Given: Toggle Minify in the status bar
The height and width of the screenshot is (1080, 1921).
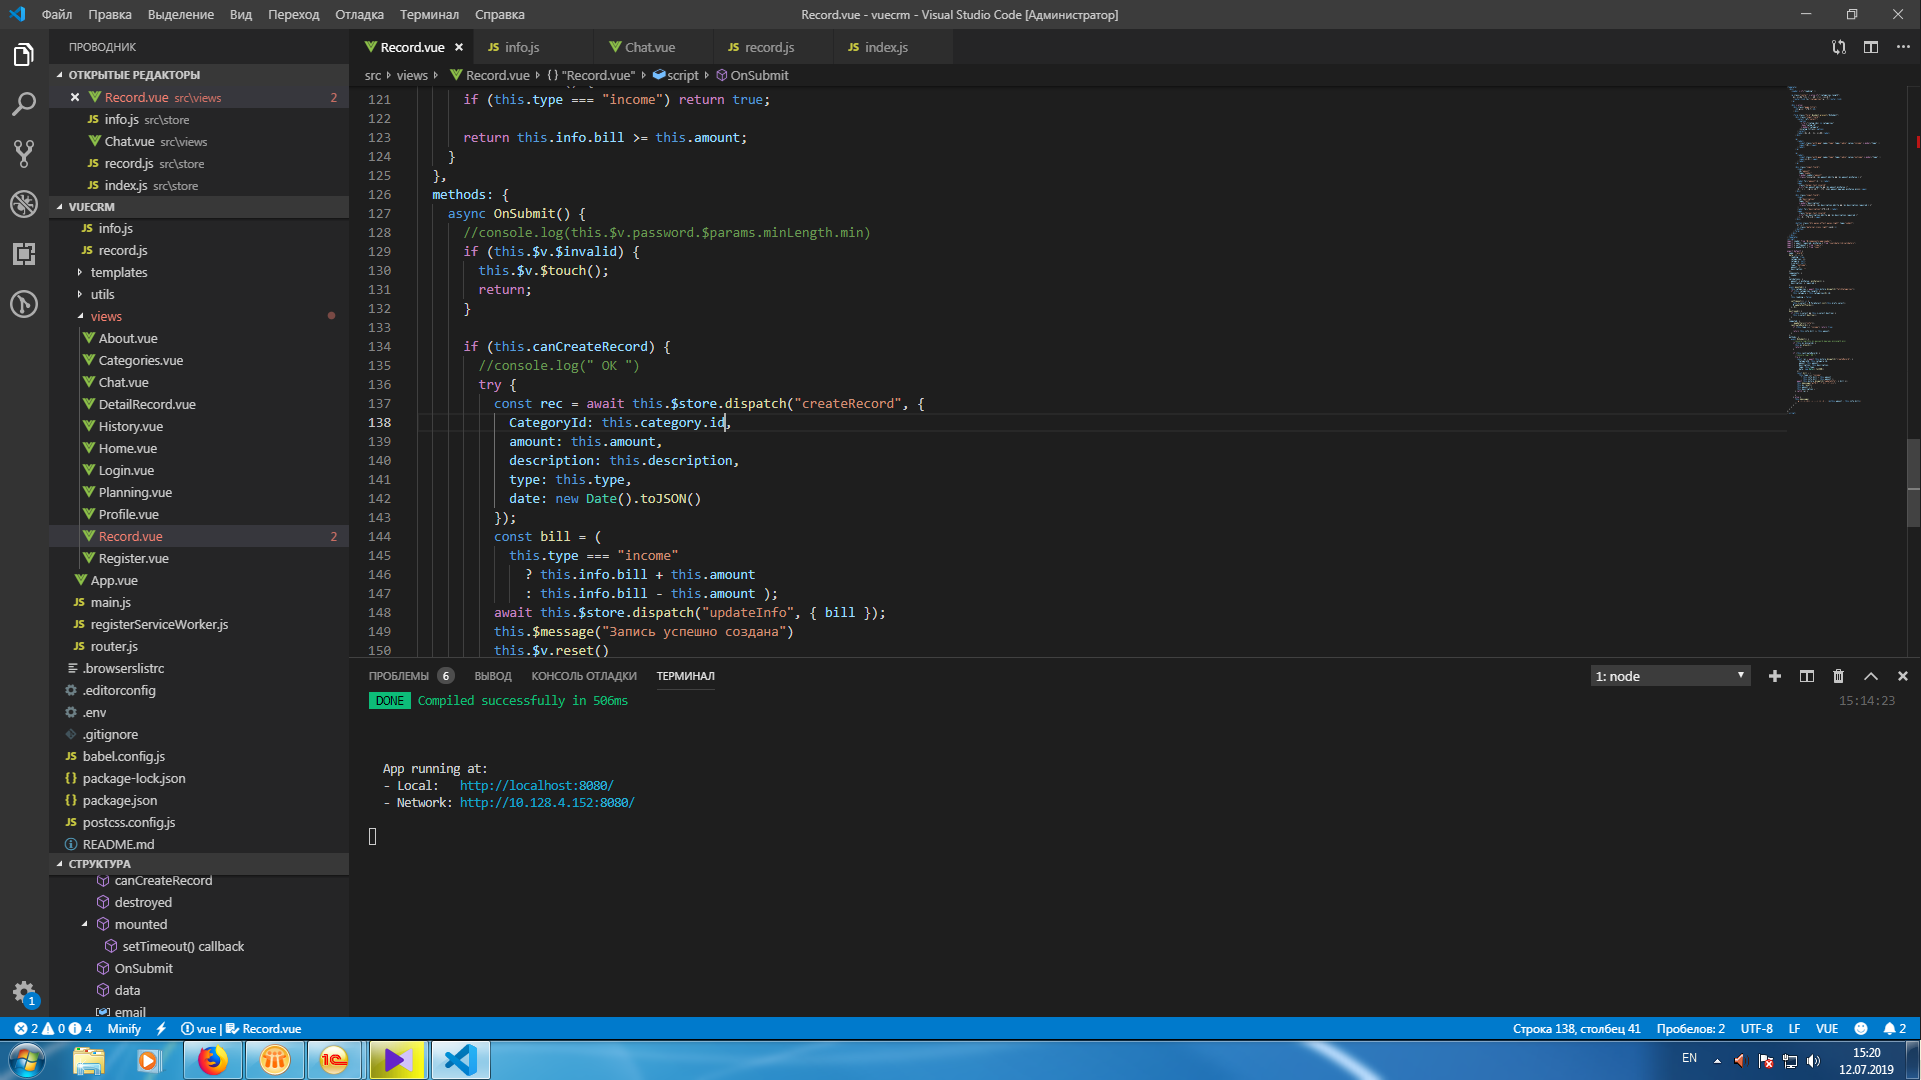Looking at the screenshot, I should 124,1028.
